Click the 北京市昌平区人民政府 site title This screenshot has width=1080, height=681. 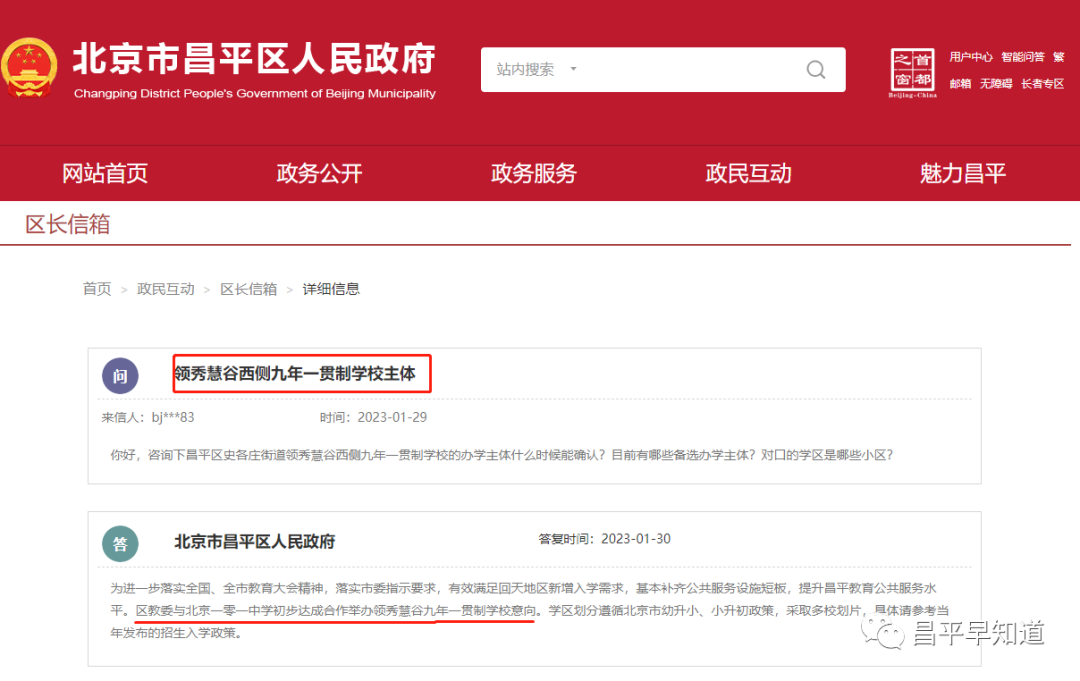coord(254,59)
